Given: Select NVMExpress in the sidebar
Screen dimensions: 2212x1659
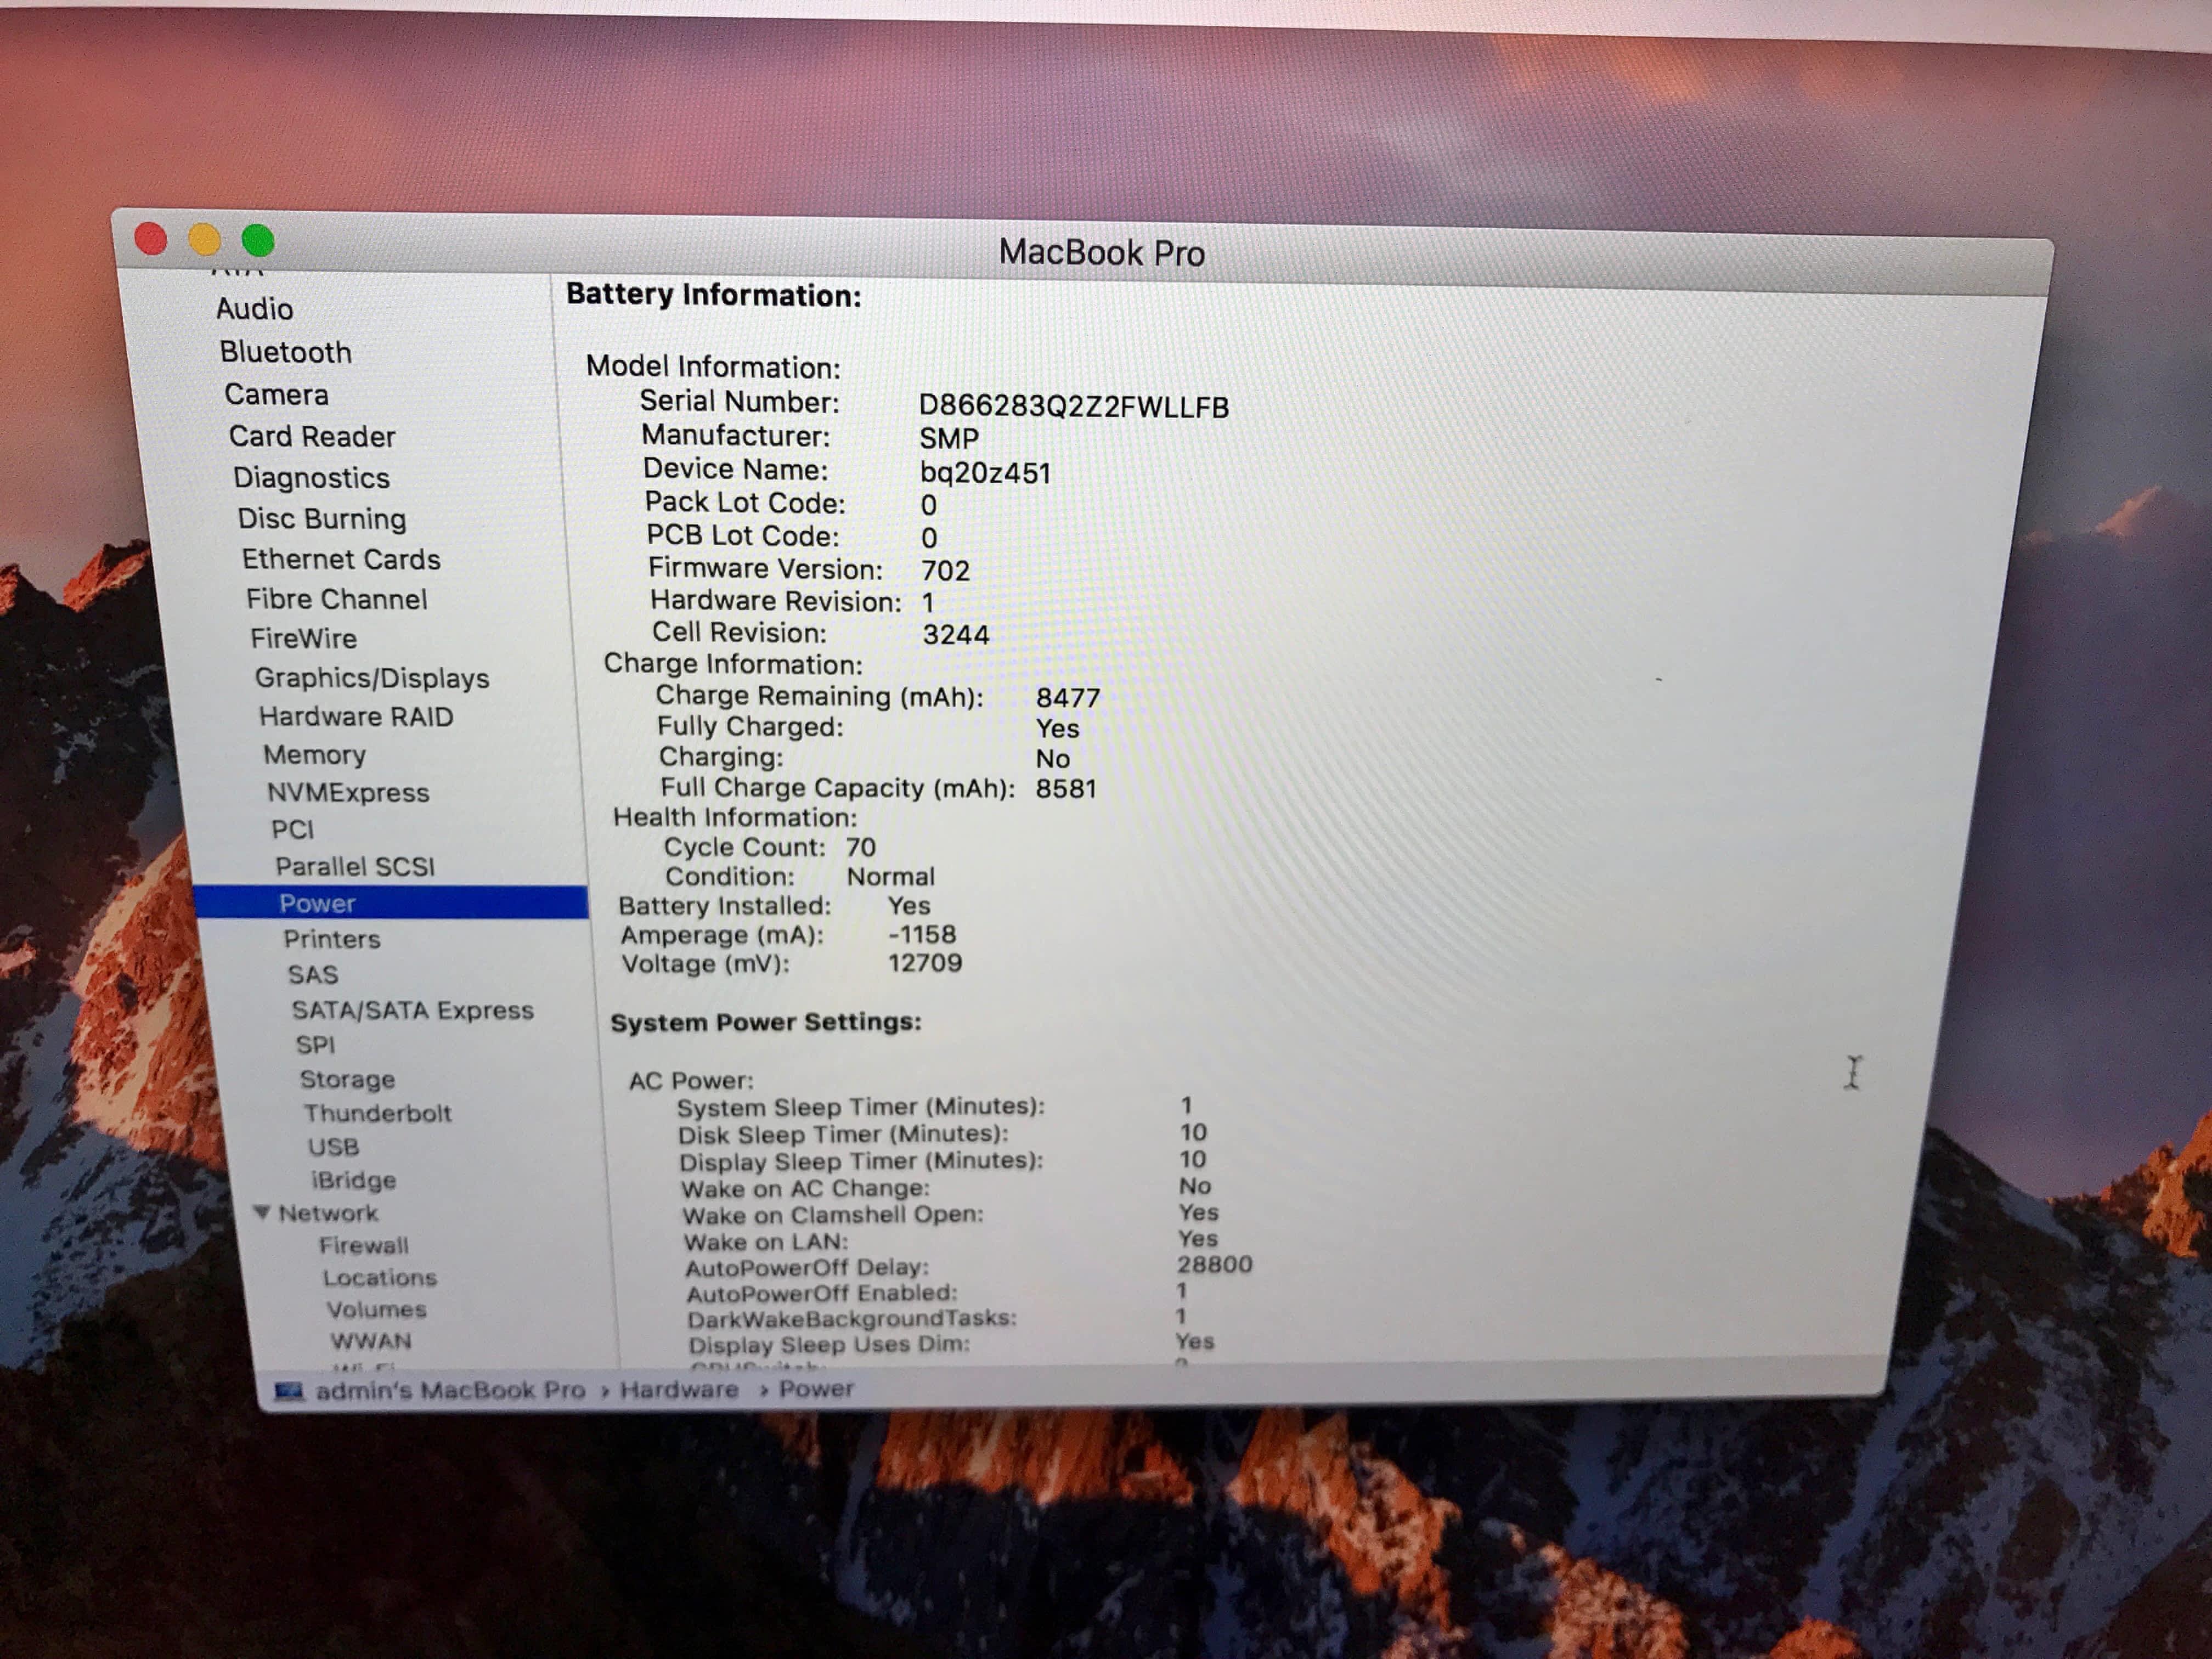Looking at the screenshot, I should pyautogui.click(x=347, y=793).
